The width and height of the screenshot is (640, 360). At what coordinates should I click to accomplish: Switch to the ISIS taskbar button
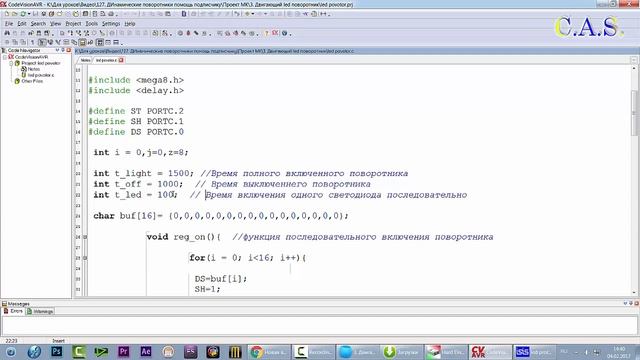pos(533,352)
